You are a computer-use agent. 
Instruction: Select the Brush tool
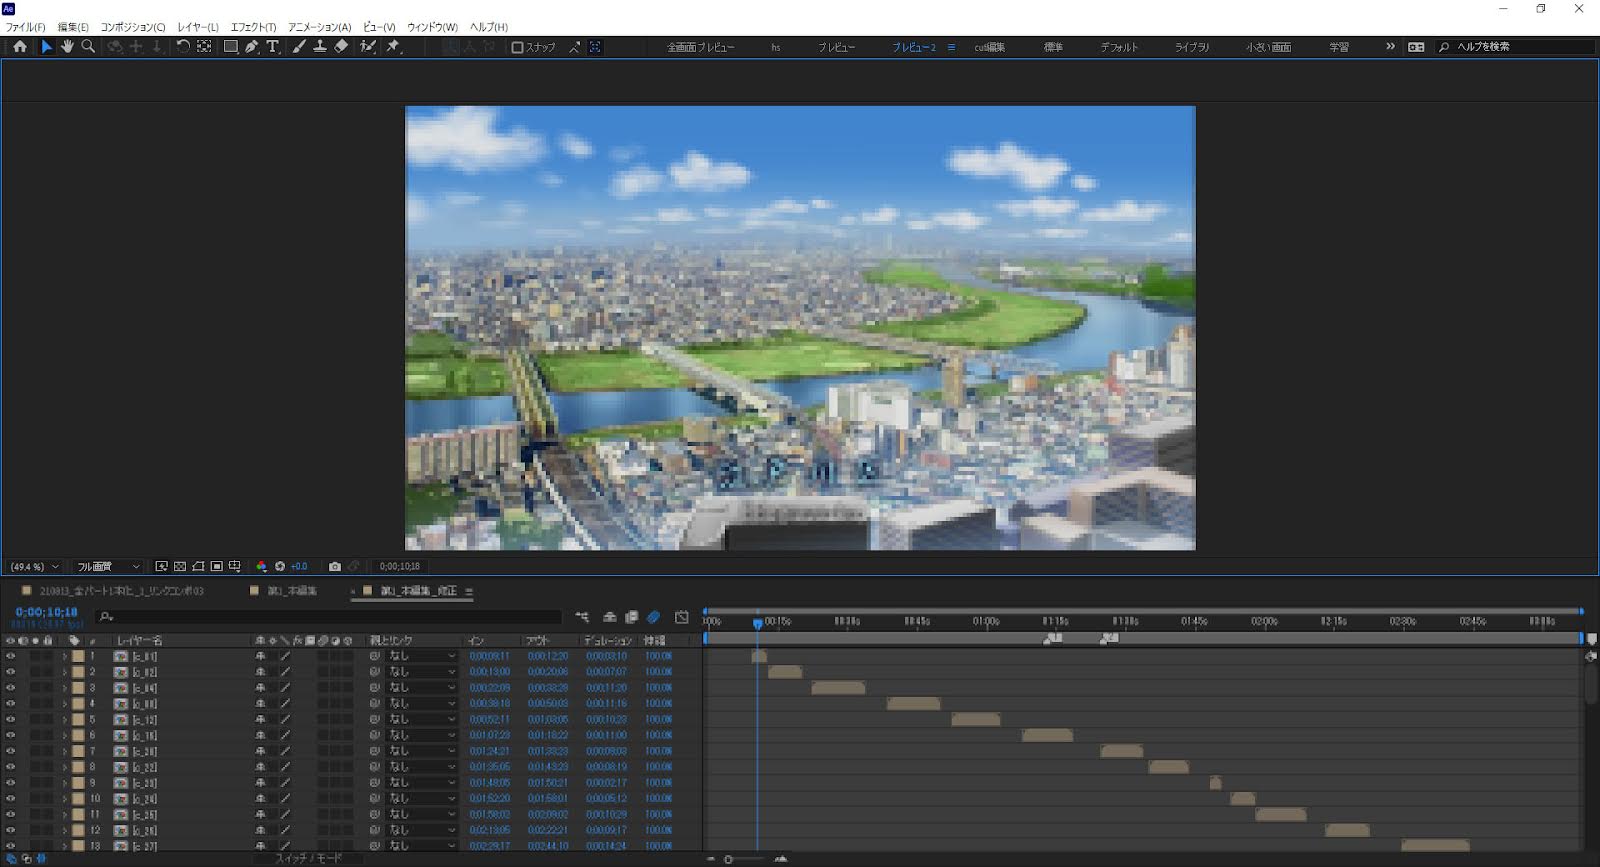(299, 46)
